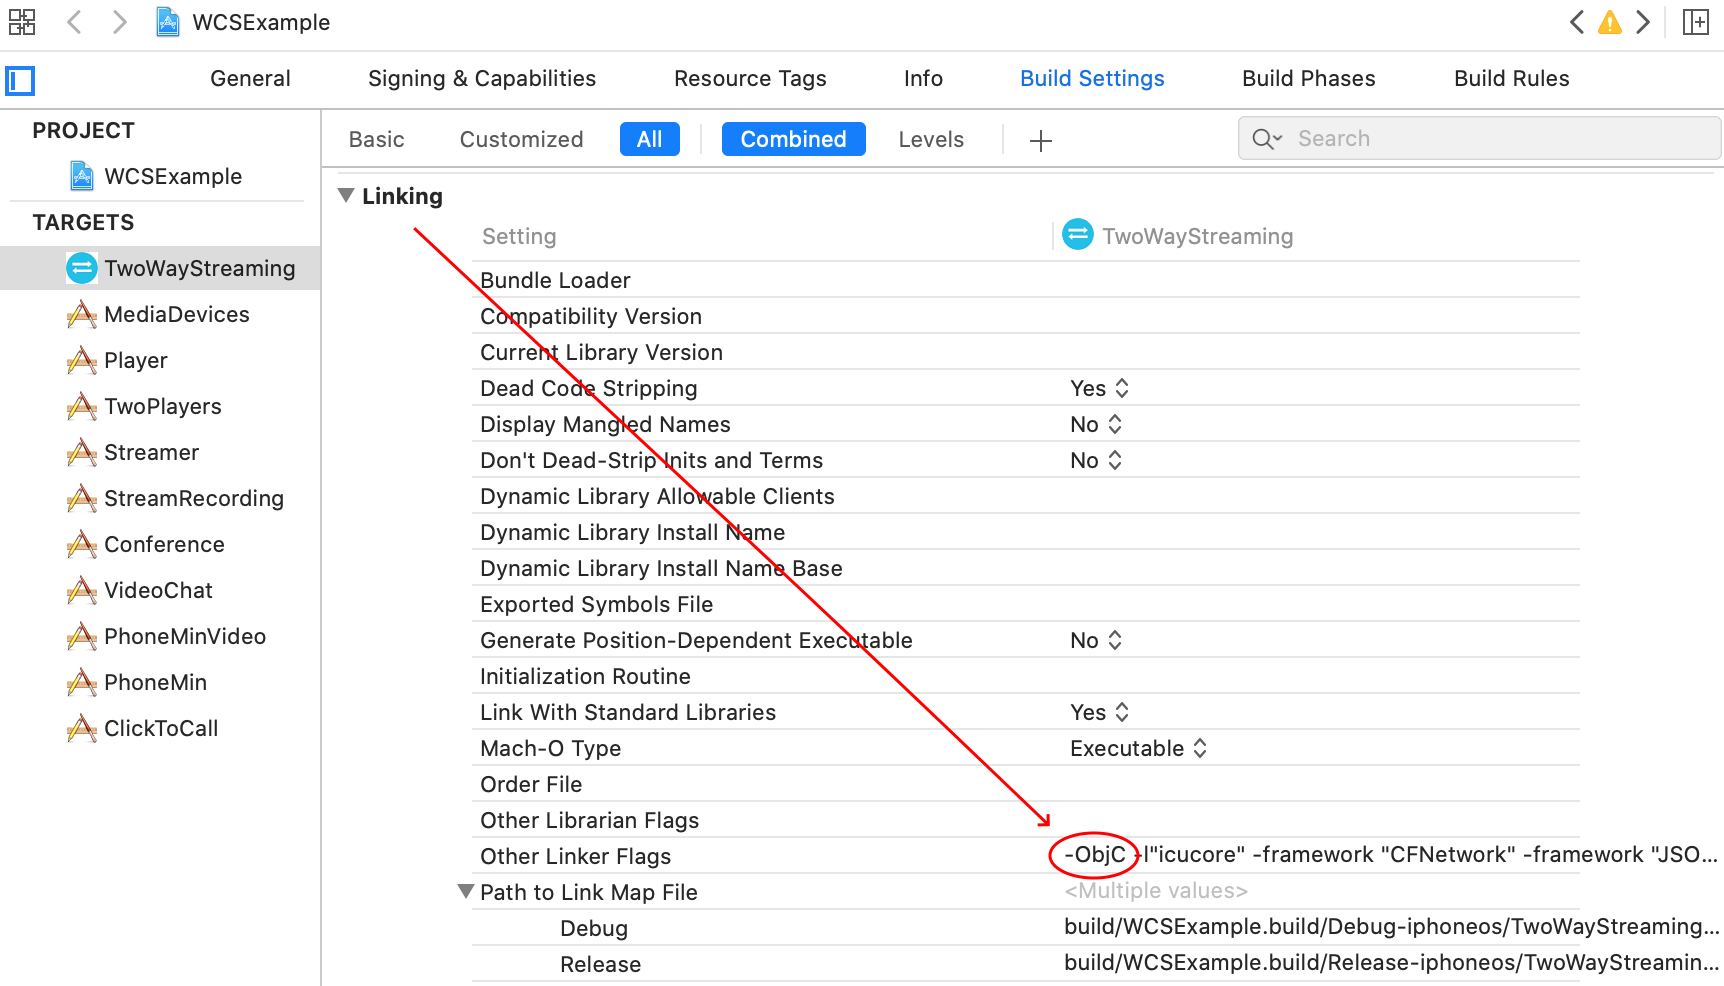This screenshot has width=1724, height=986.
Task: Change Dead Code Stripping Yes value
Action: [x=1099, y=388]
